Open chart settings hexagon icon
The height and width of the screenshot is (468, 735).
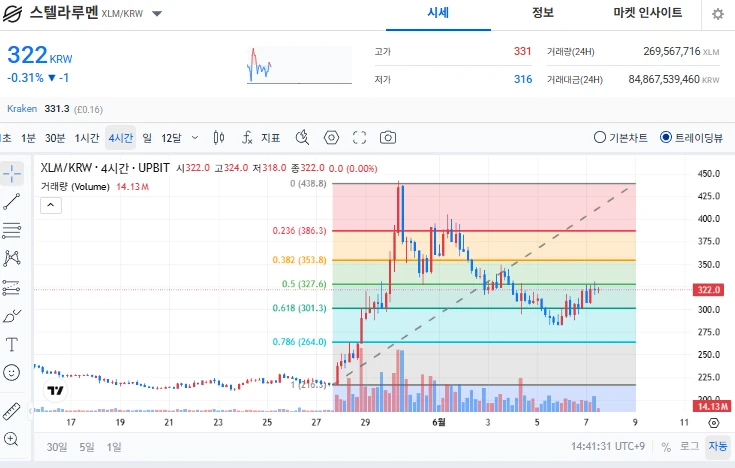(x=331, y=138)
